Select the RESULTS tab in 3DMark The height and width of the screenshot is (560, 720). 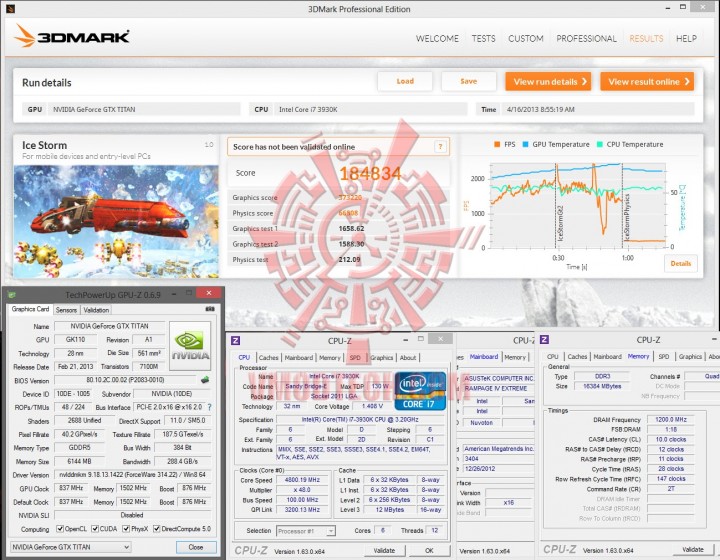coord(646,39)
